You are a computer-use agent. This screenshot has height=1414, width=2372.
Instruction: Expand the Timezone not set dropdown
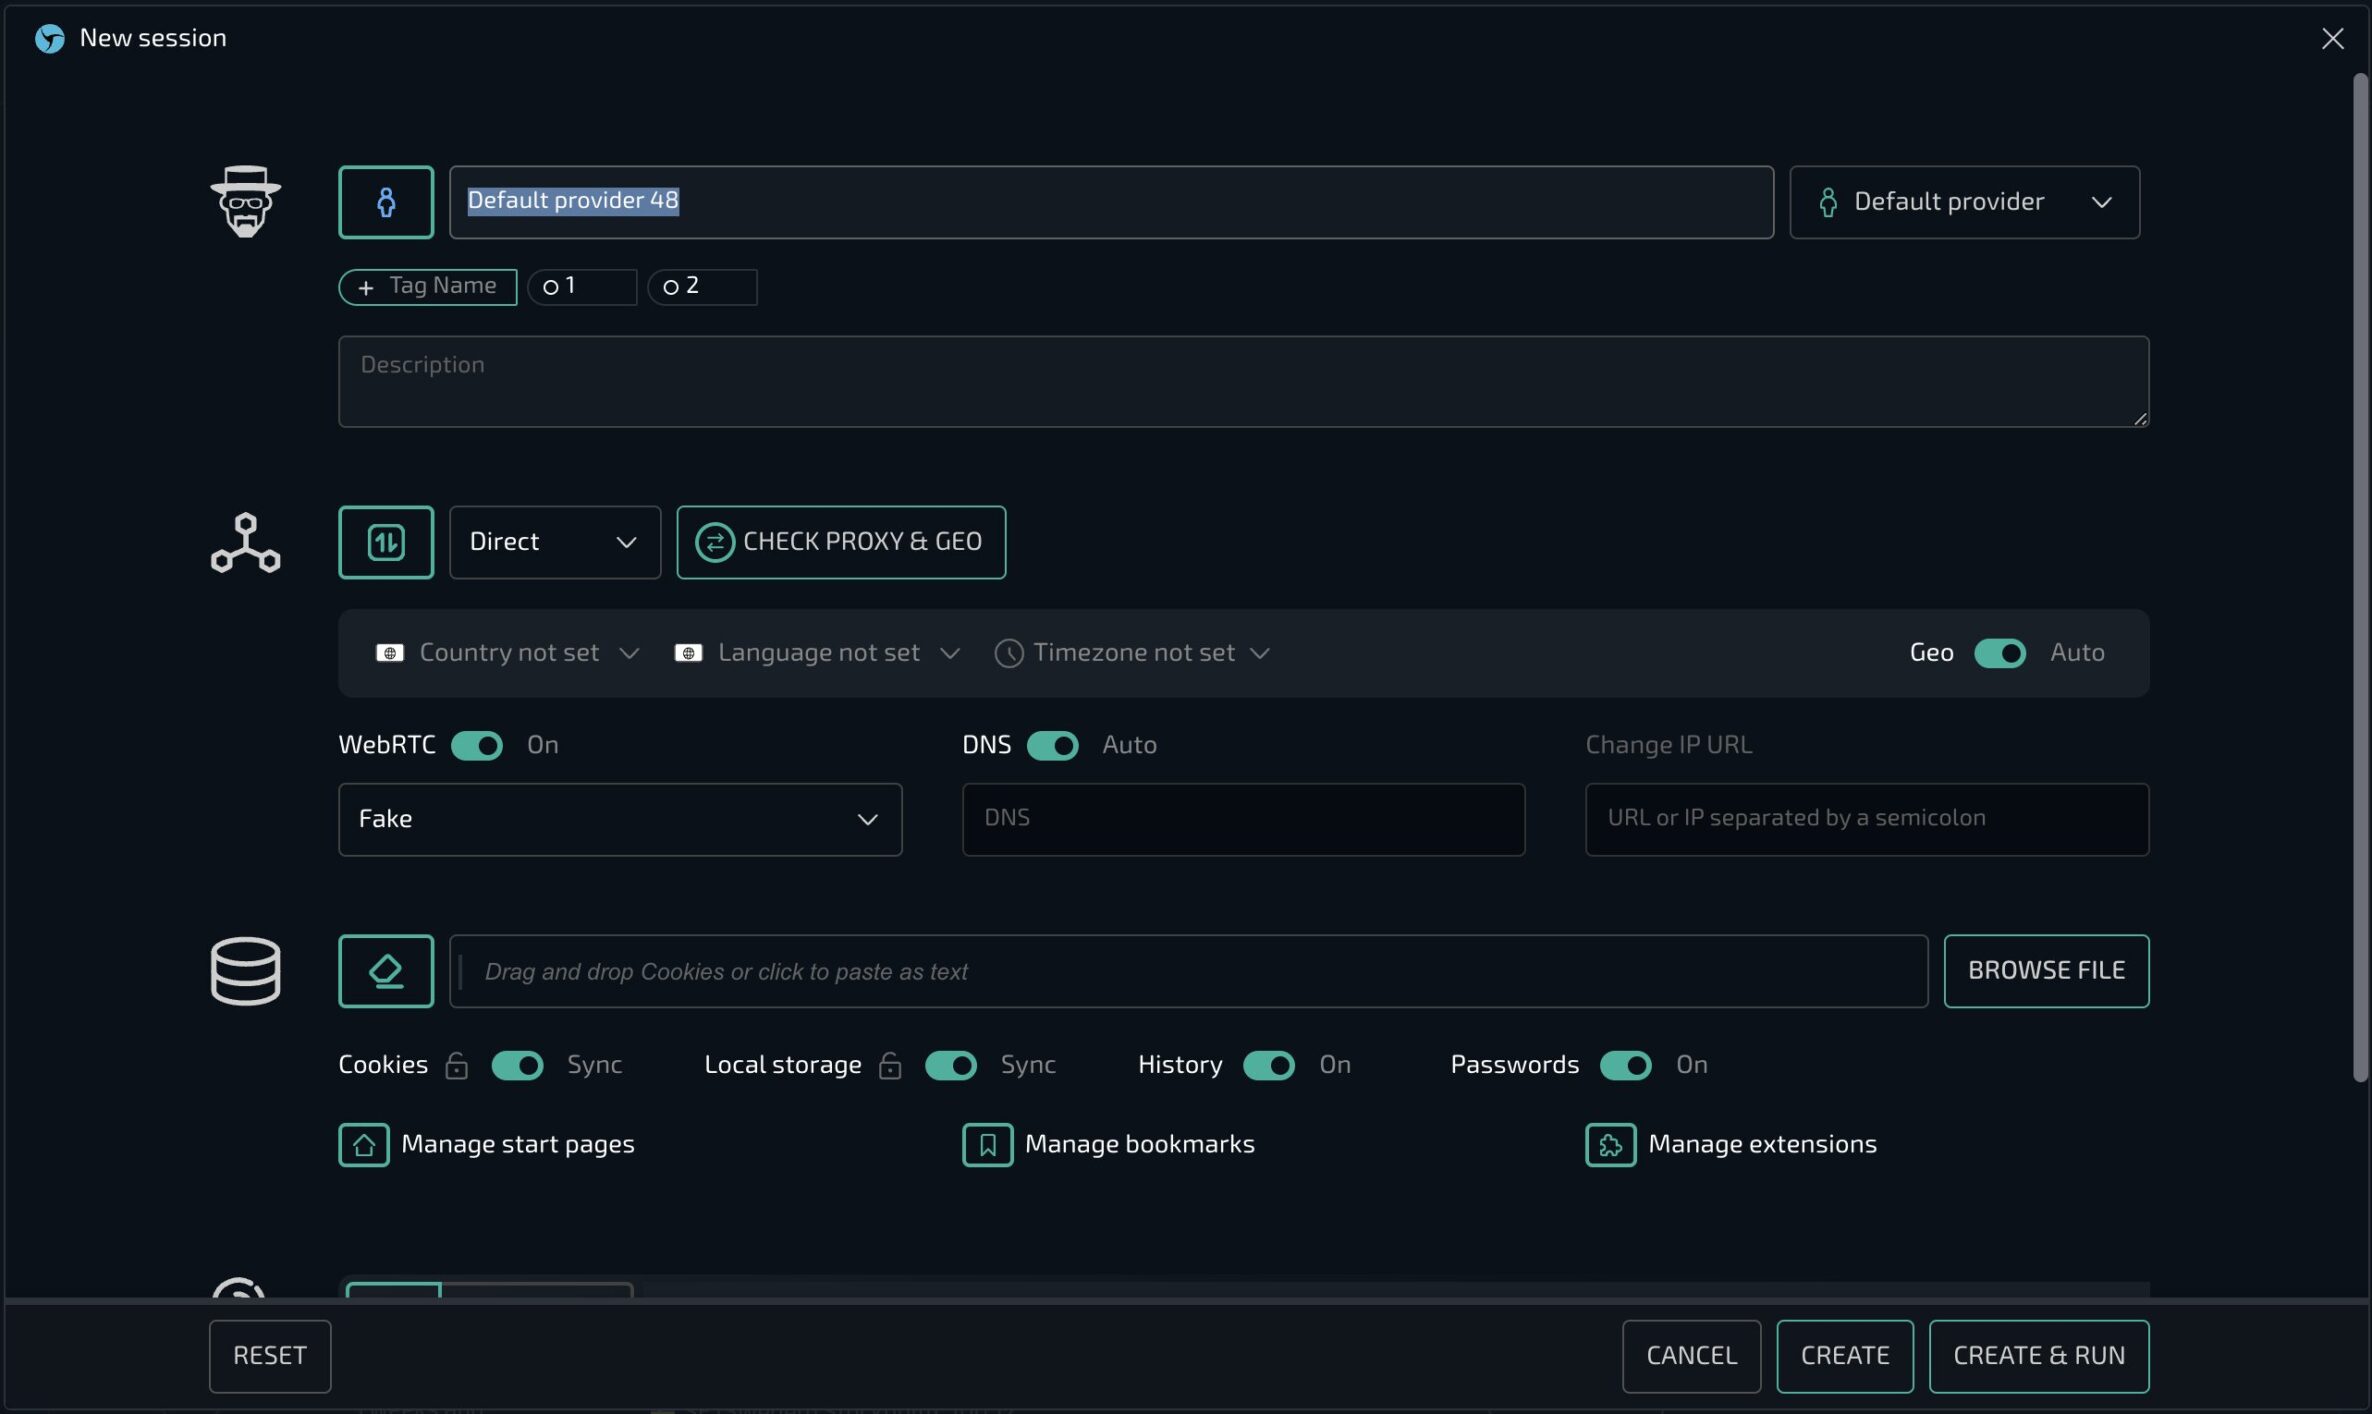pos(1133,653)
